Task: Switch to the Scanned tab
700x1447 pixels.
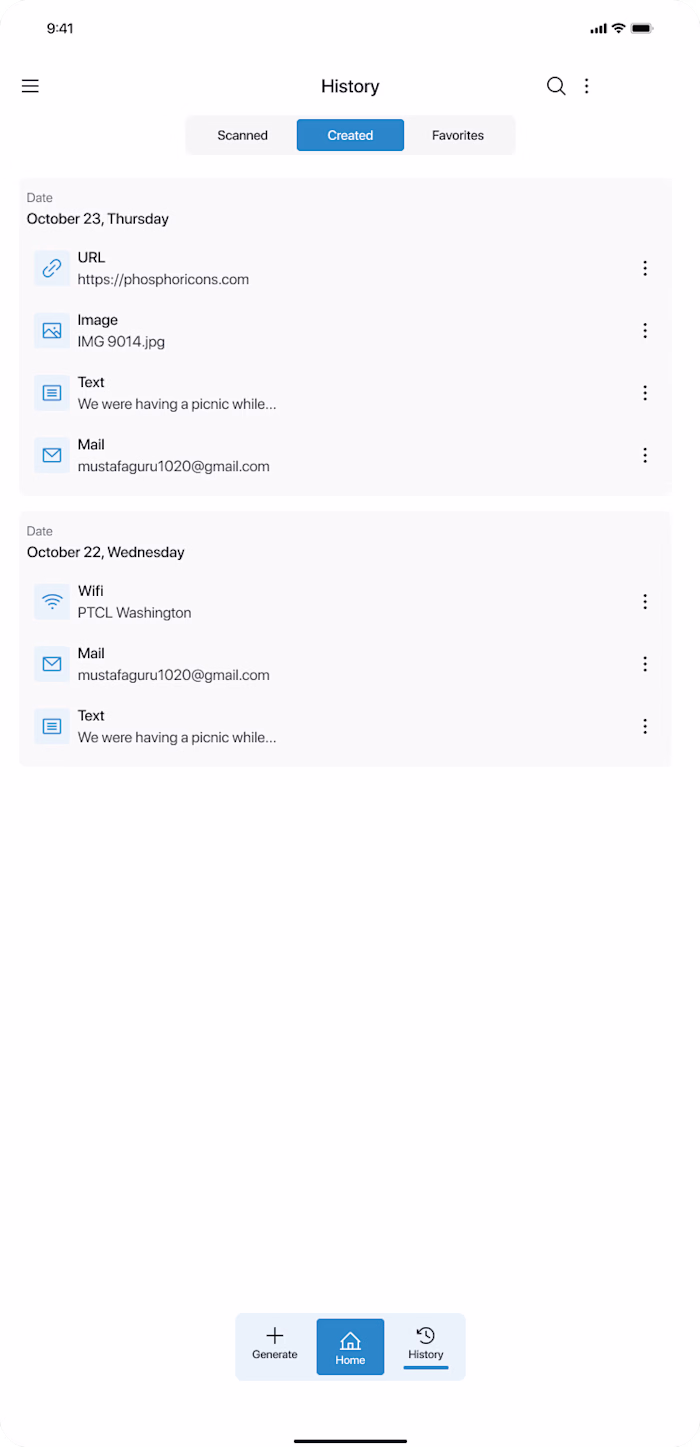Action: point(242,135)
